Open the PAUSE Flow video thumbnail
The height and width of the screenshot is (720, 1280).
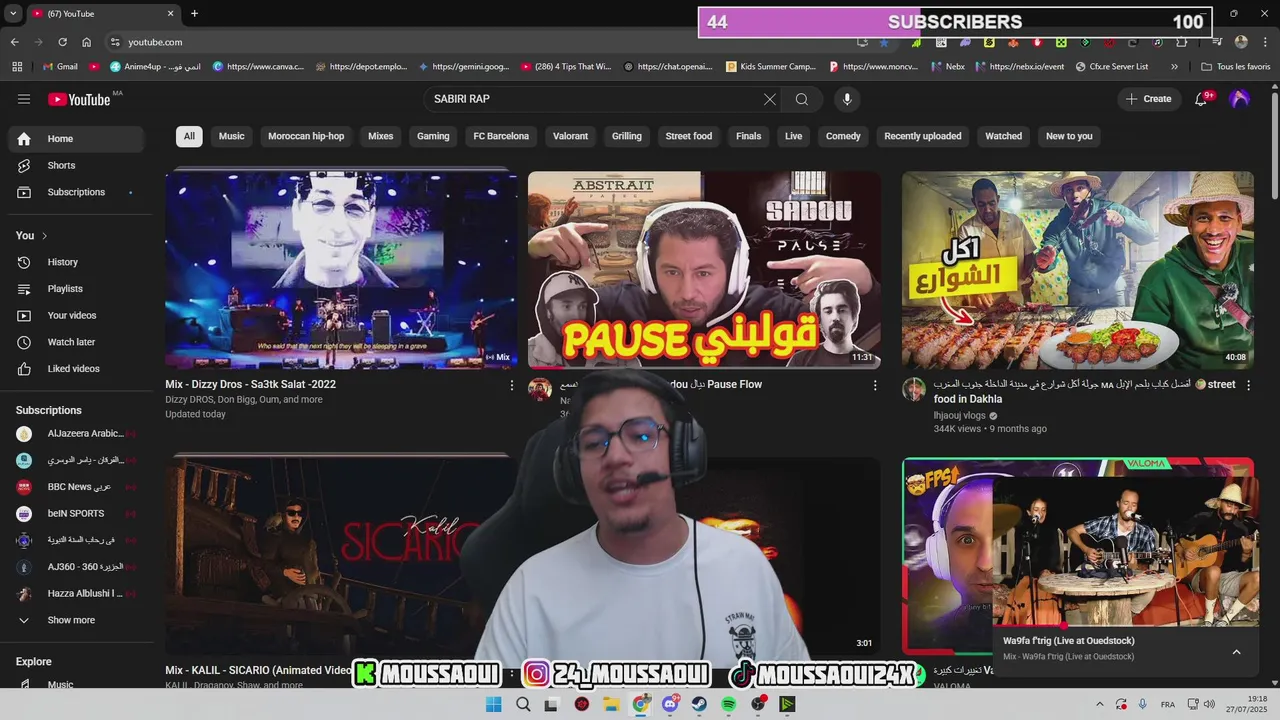tap(704, 269)
